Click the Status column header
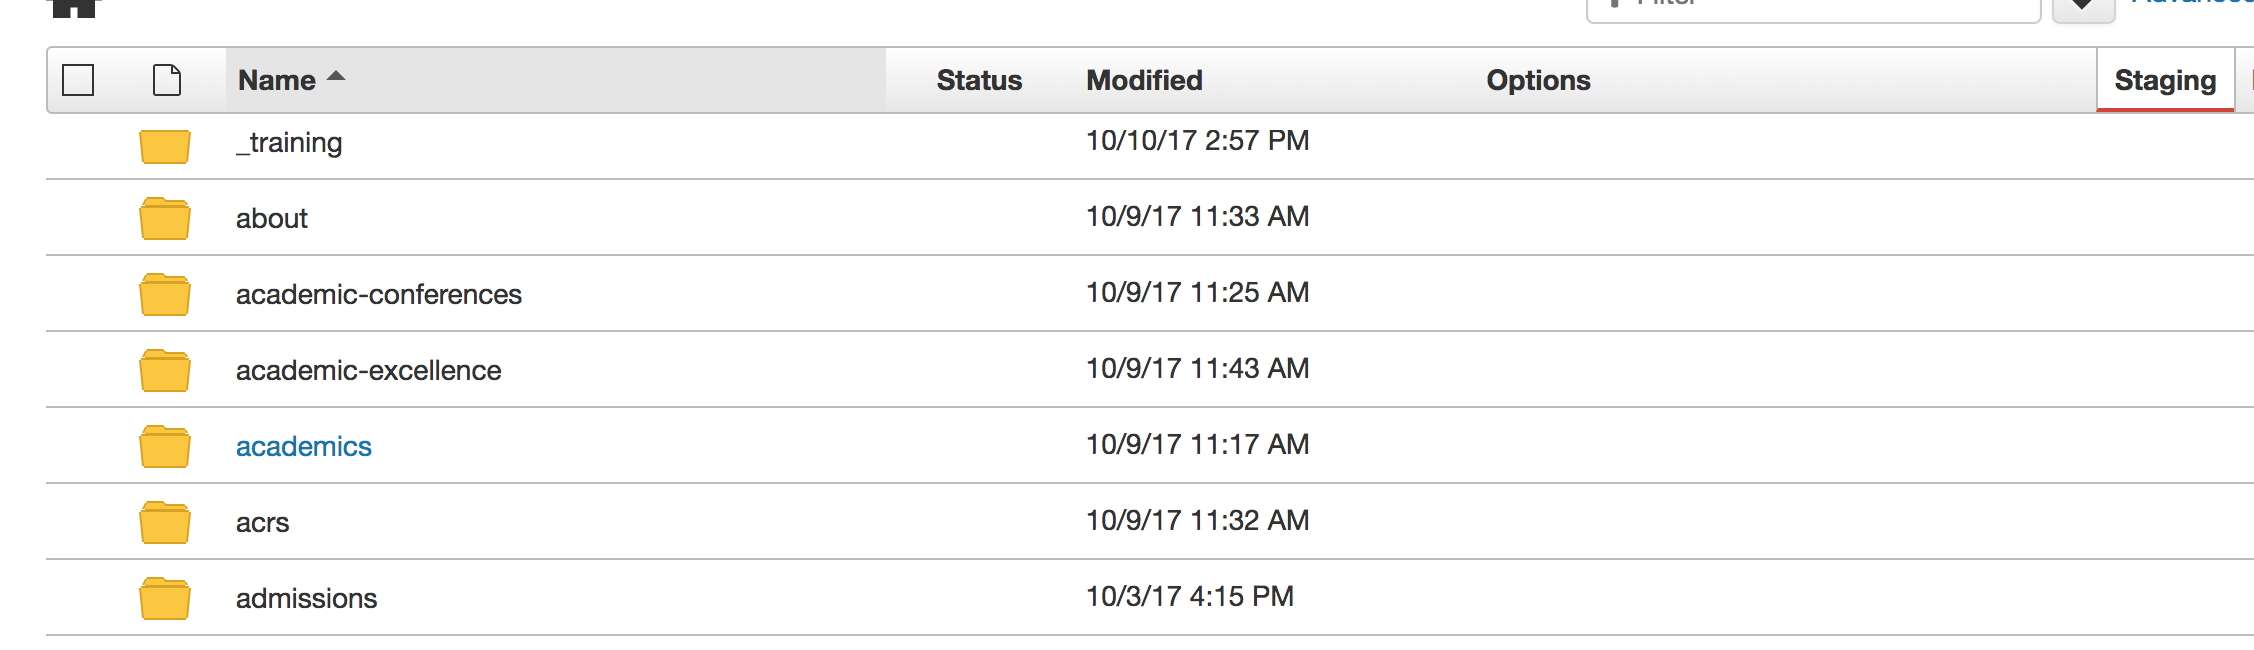This screenshot has width=2254, height=650. 978,80
